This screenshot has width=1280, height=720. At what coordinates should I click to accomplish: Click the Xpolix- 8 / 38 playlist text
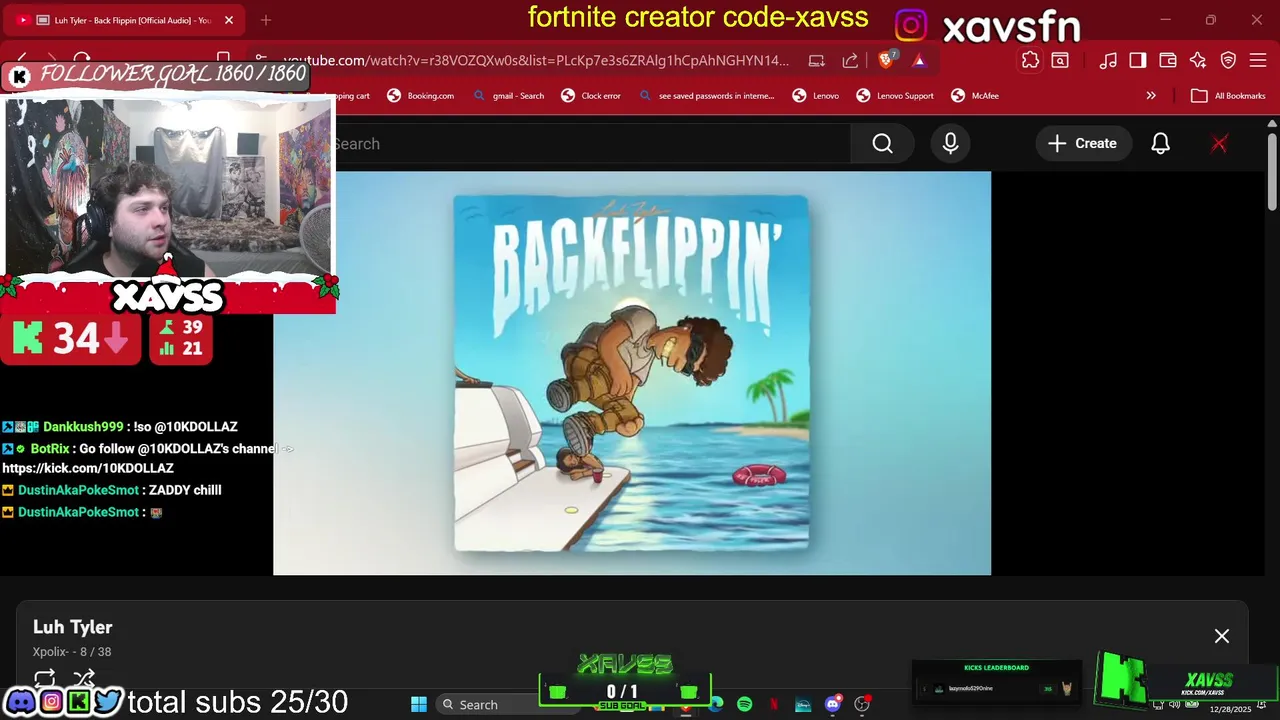[x=72, y=652]
